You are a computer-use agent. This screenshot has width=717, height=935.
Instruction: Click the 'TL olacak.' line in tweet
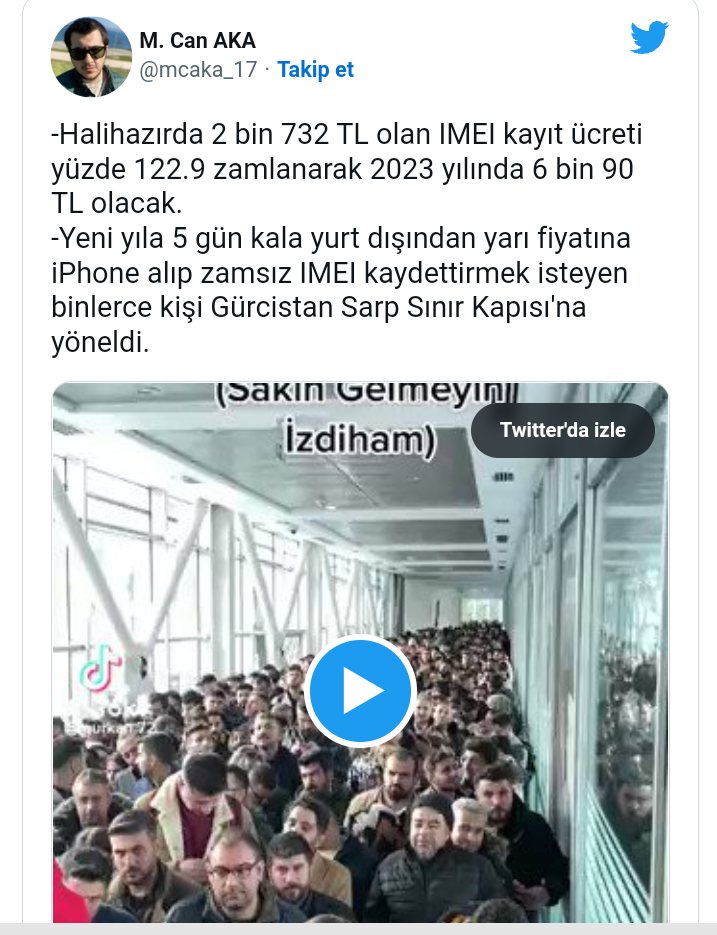116,203
